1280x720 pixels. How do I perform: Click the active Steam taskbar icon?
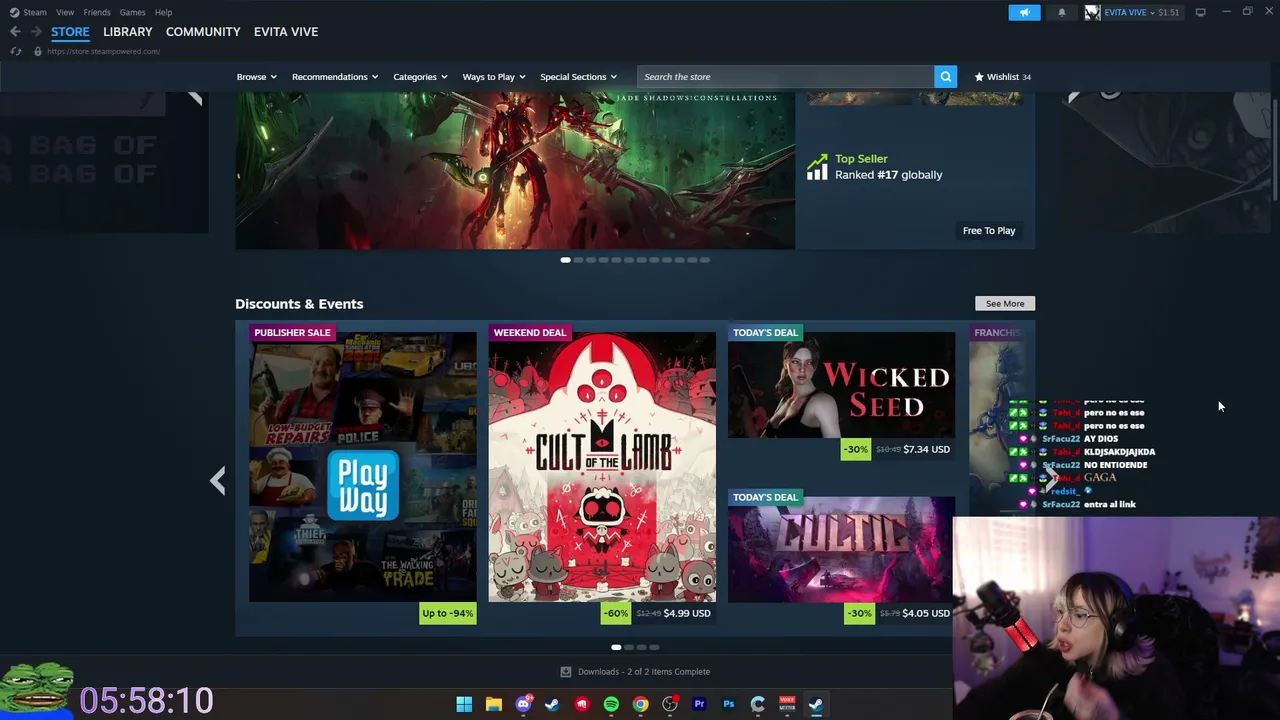[x=816, y=704]
